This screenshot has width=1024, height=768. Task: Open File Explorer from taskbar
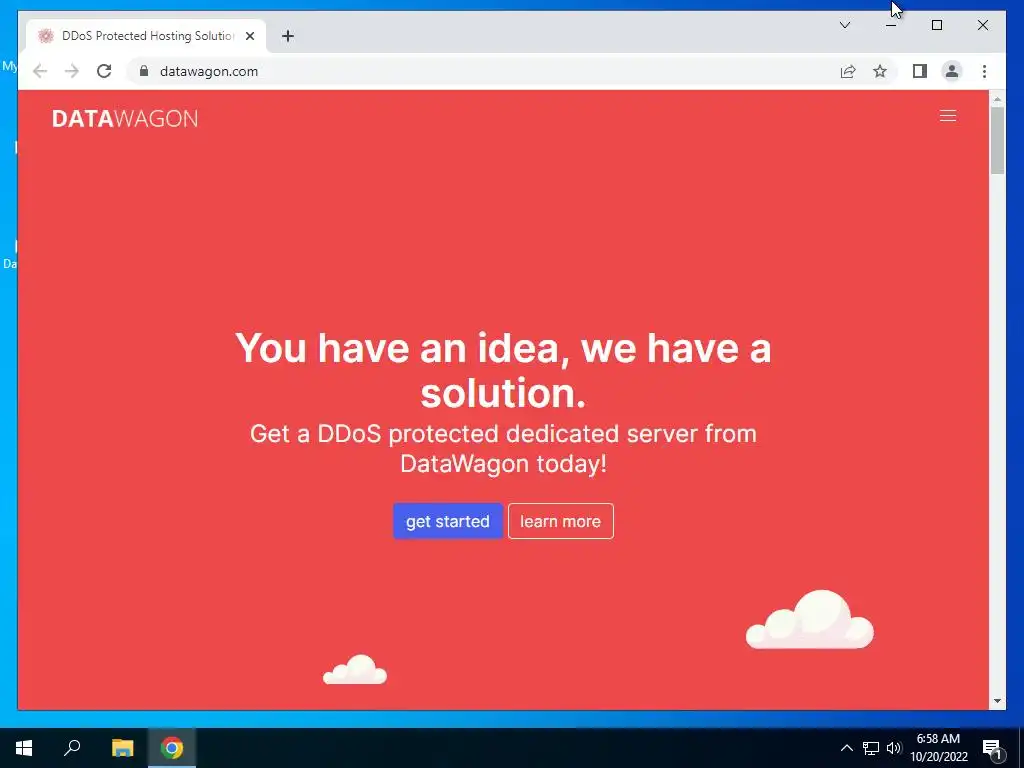(122, 748)
